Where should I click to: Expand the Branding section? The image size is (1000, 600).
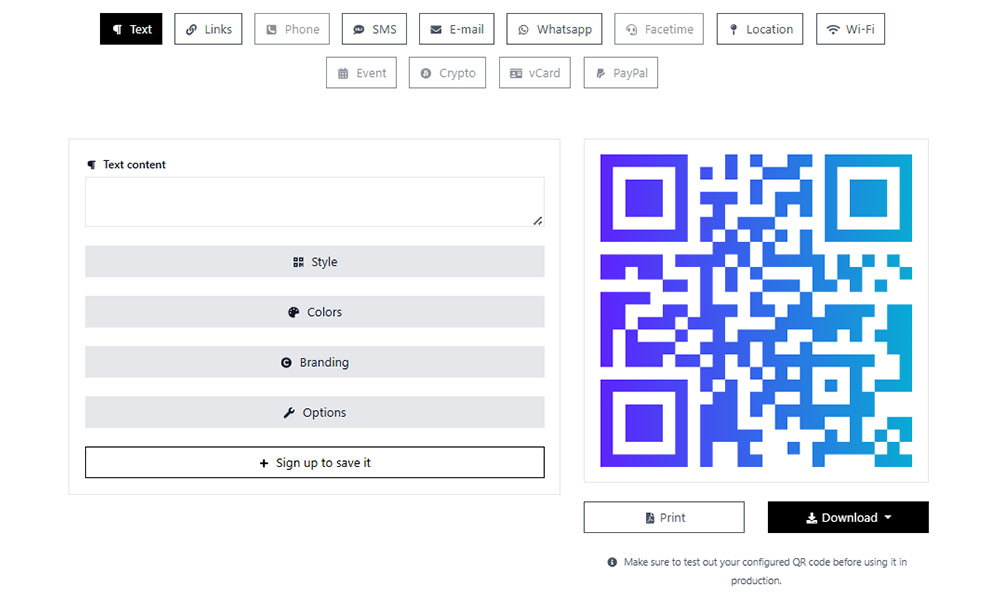tap(315, 362)
